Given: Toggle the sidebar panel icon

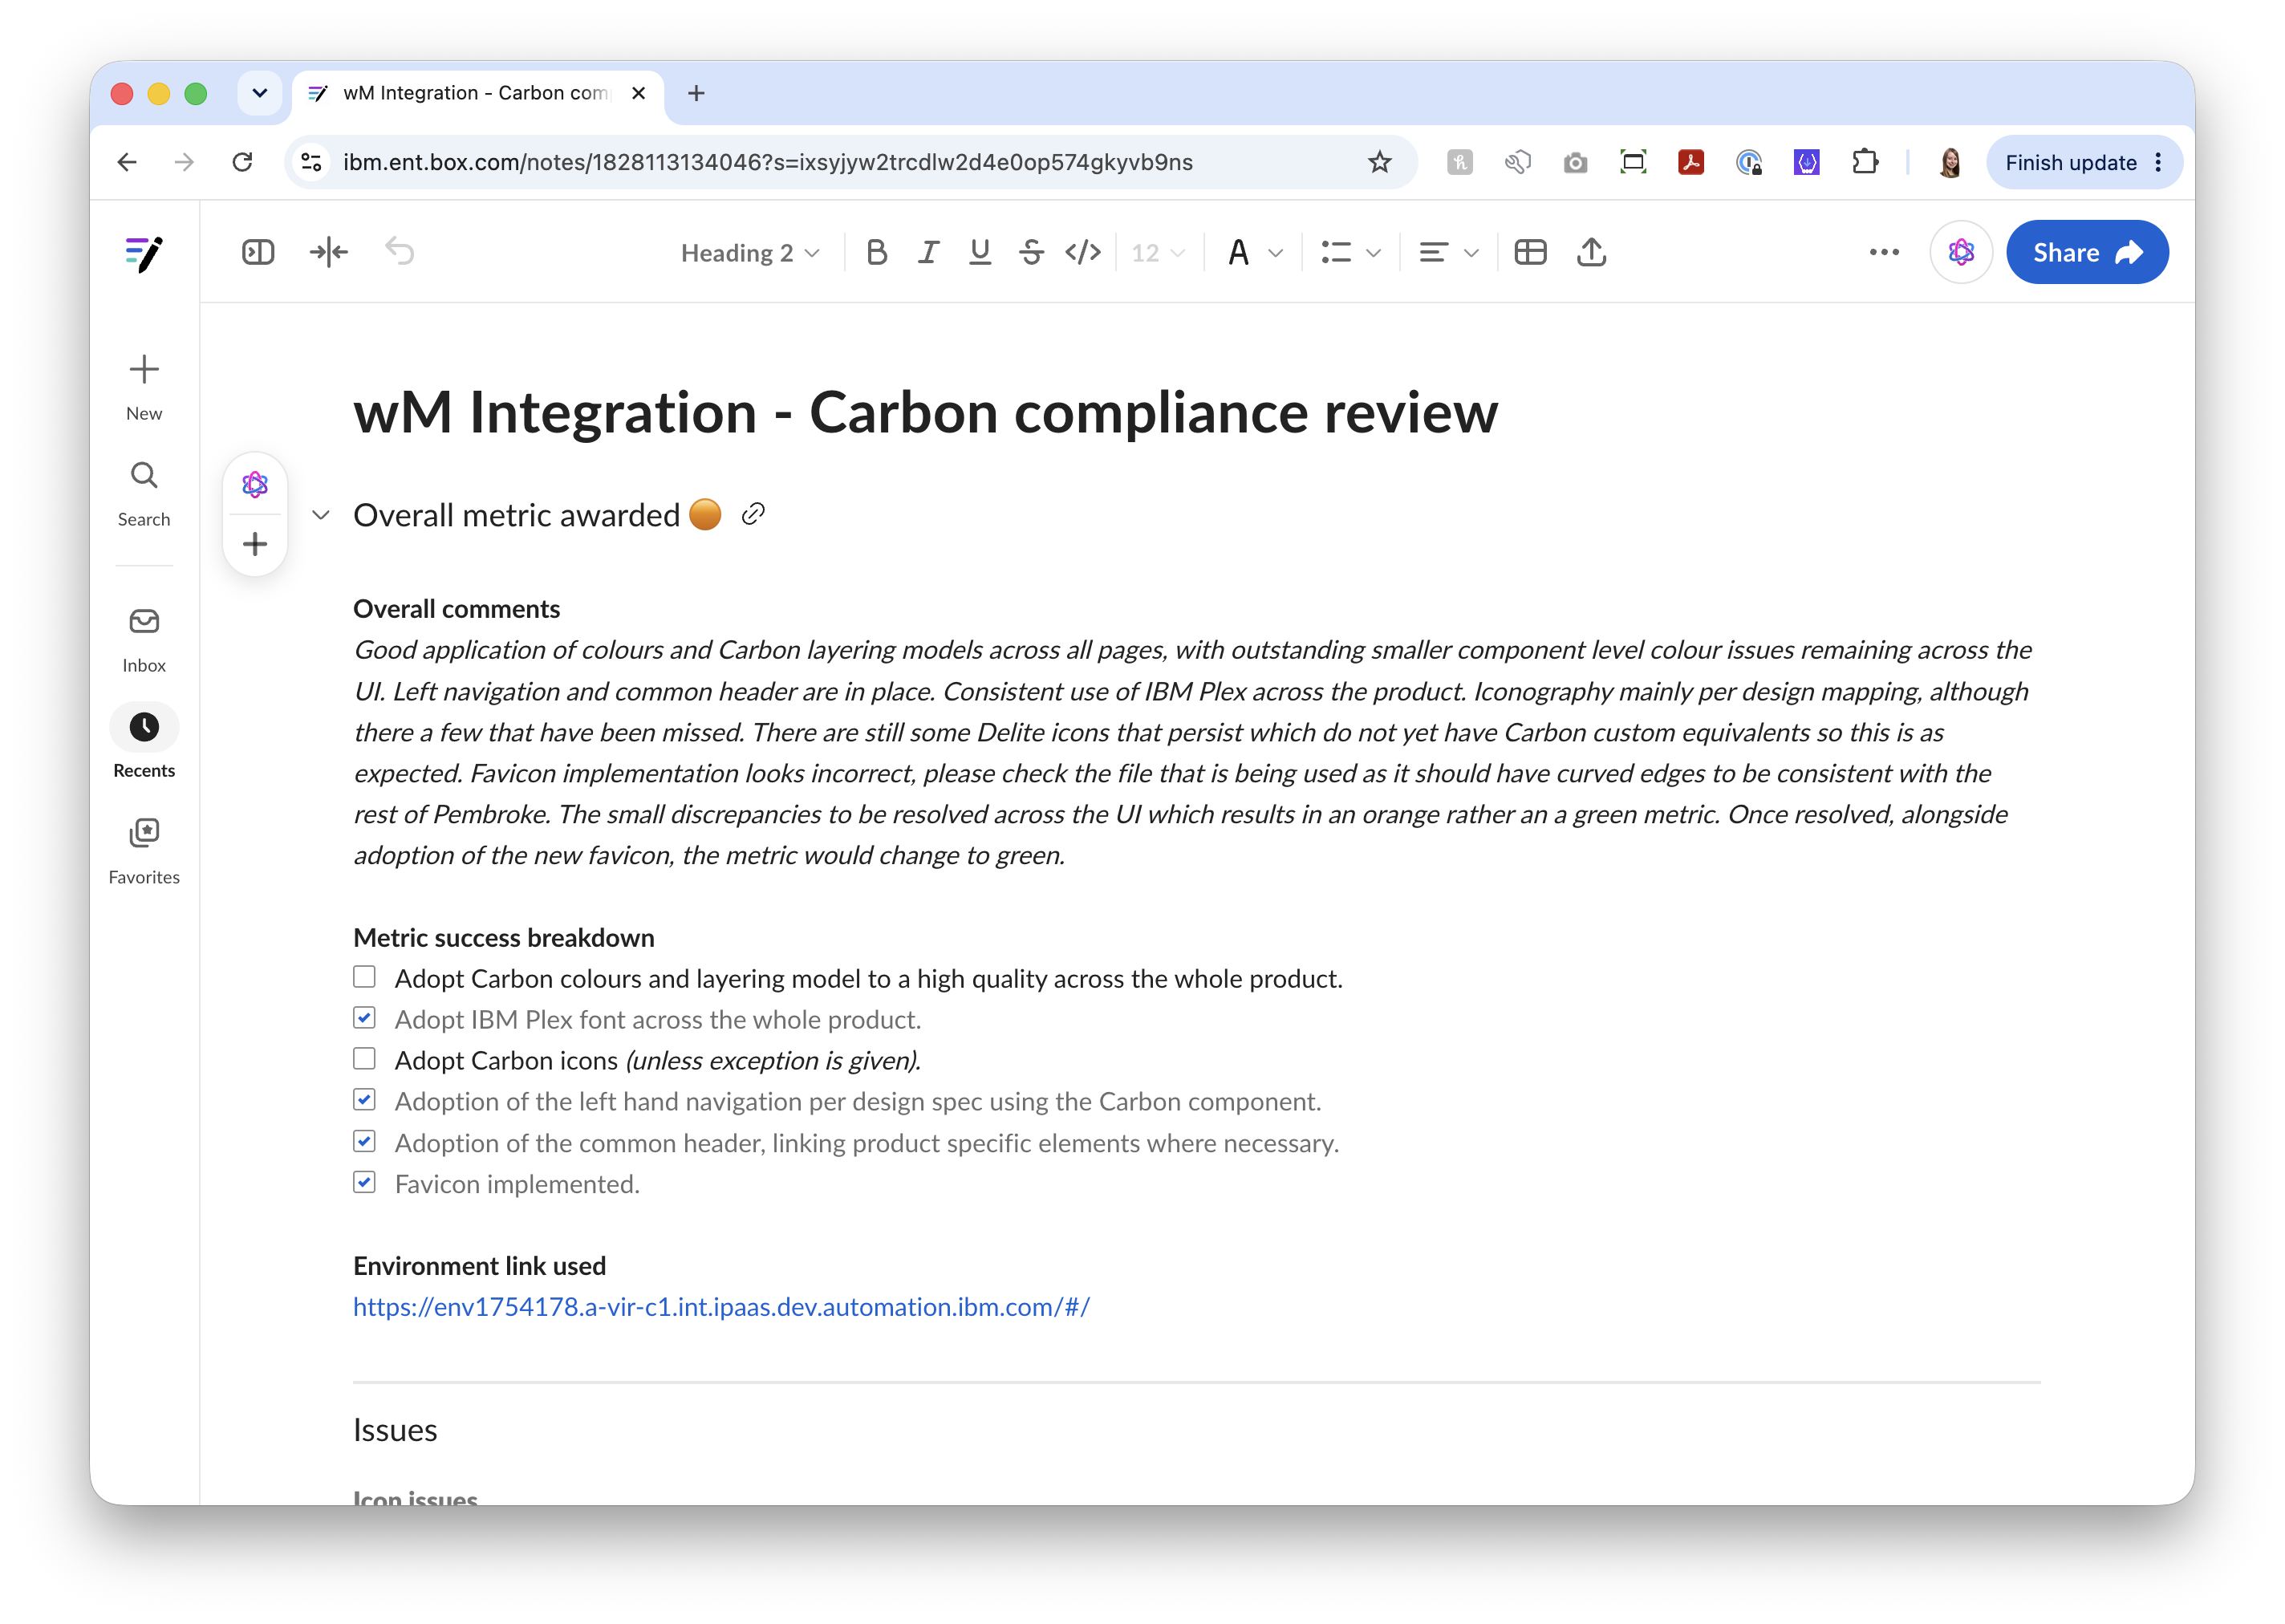Looking at the screenshot, I should pyautogui.click(x=258, y=252).
